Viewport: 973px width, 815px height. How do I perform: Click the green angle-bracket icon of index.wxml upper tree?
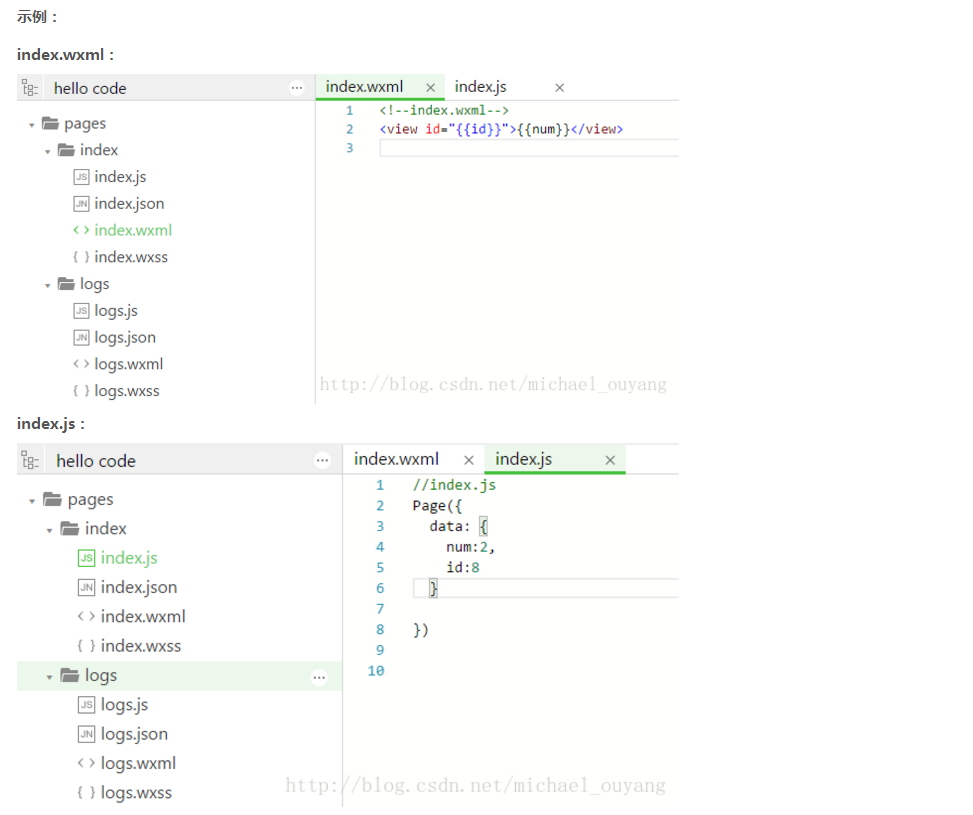coord(81,230)
